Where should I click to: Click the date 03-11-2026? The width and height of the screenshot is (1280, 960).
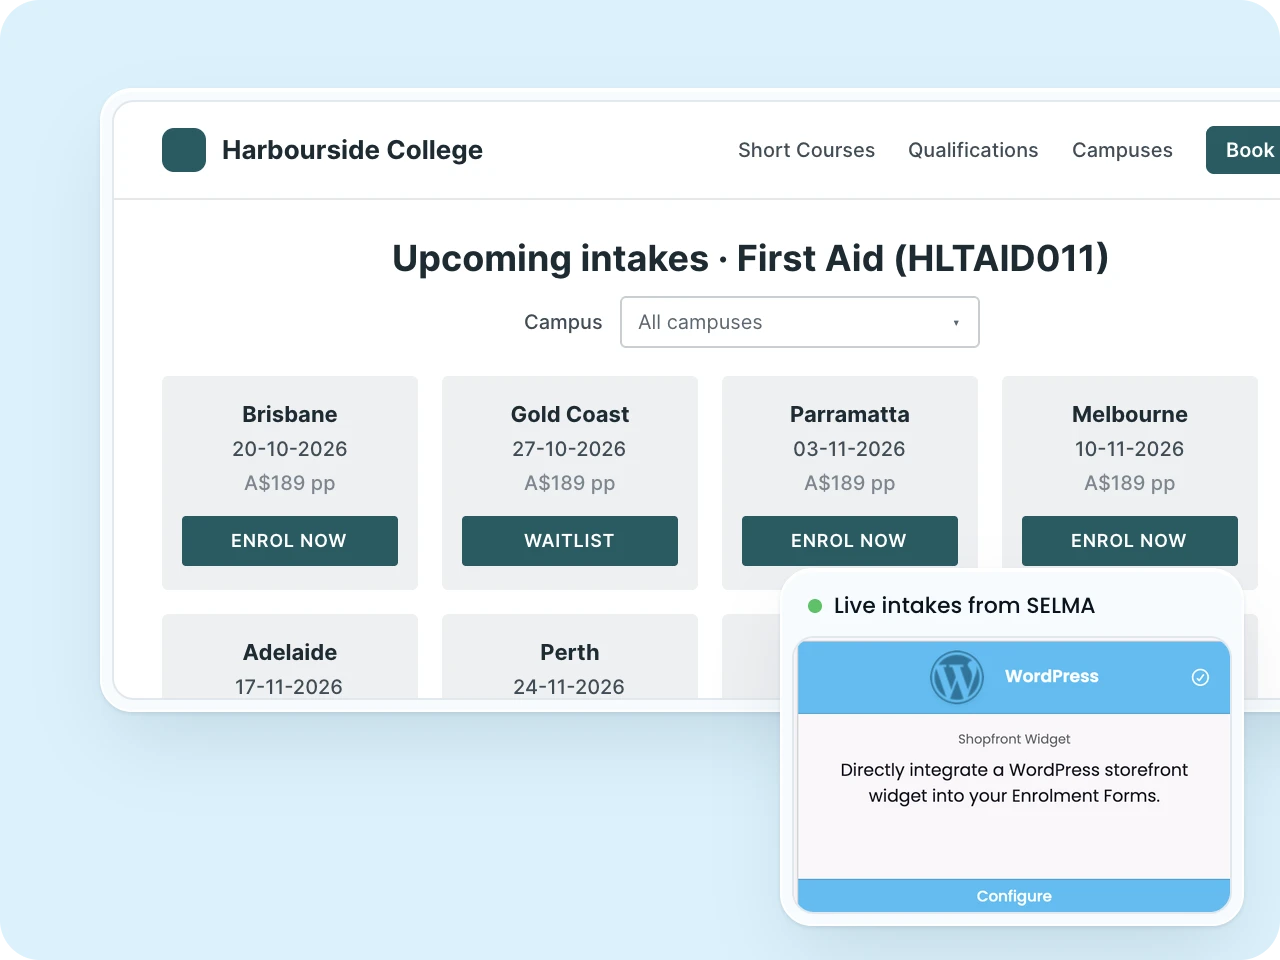coord(849,449)
